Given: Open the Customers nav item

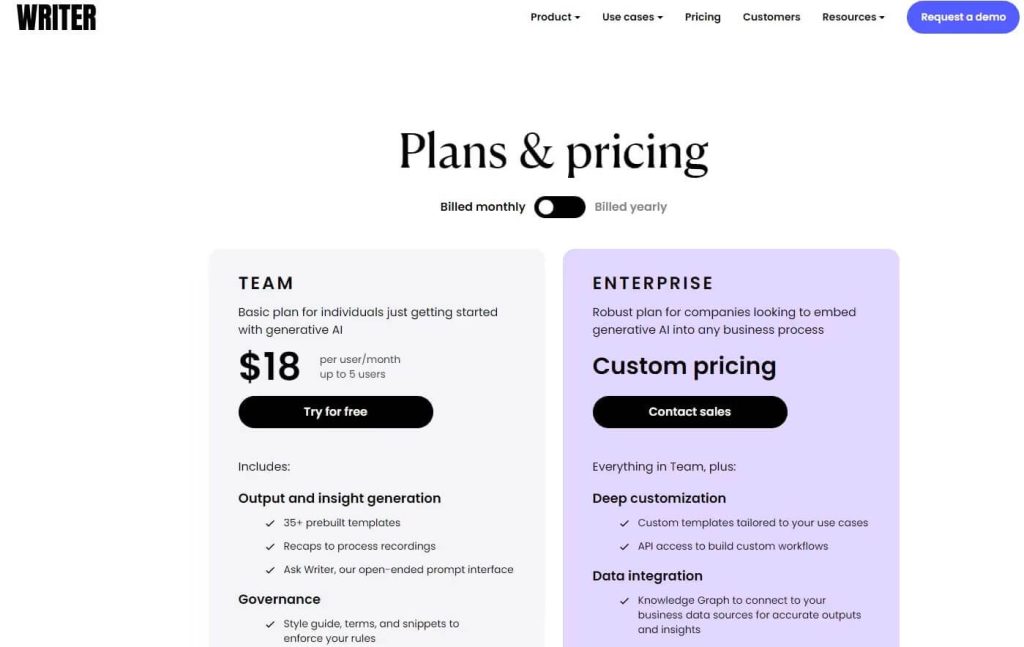Looking at the screenshot, I should pyautogui.click(x=771, y=17).
